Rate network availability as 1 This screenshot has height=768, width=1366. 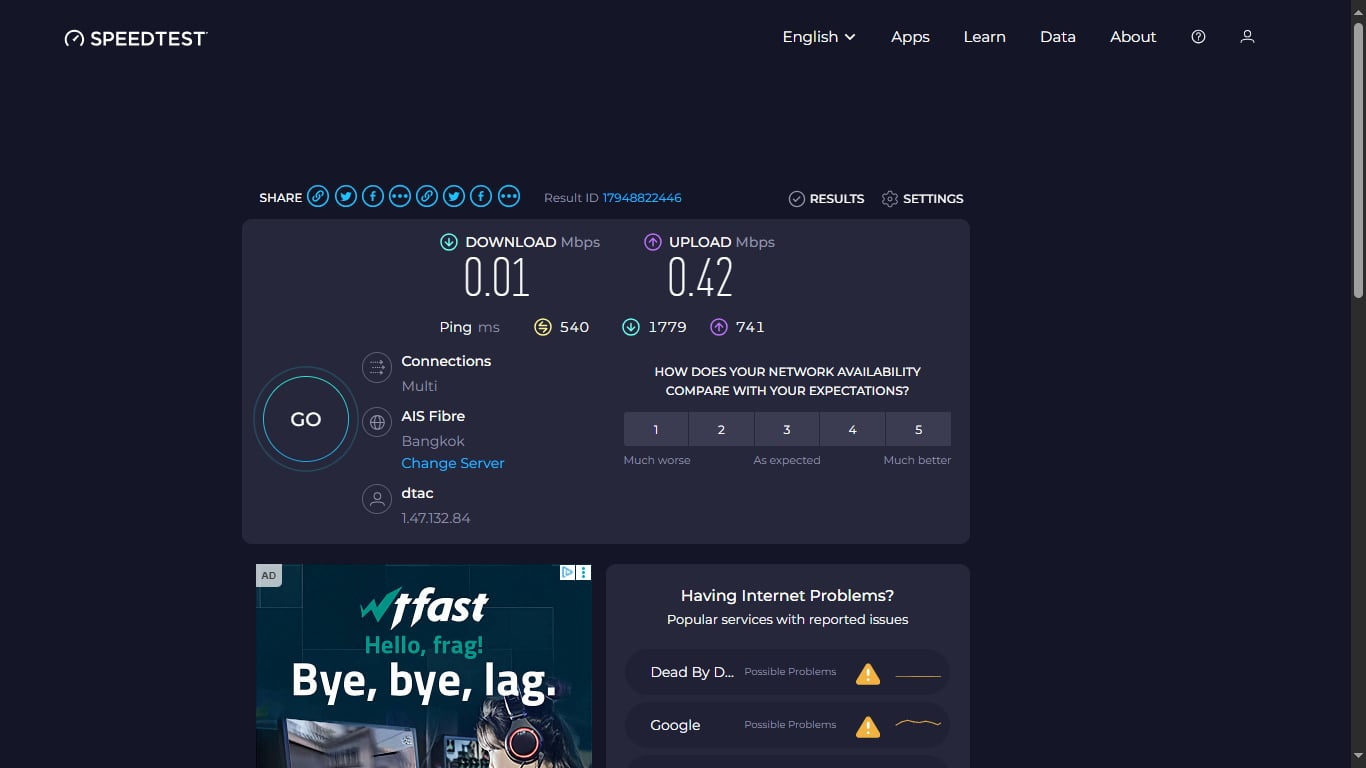pyautogui.click(x=656, y=429)
